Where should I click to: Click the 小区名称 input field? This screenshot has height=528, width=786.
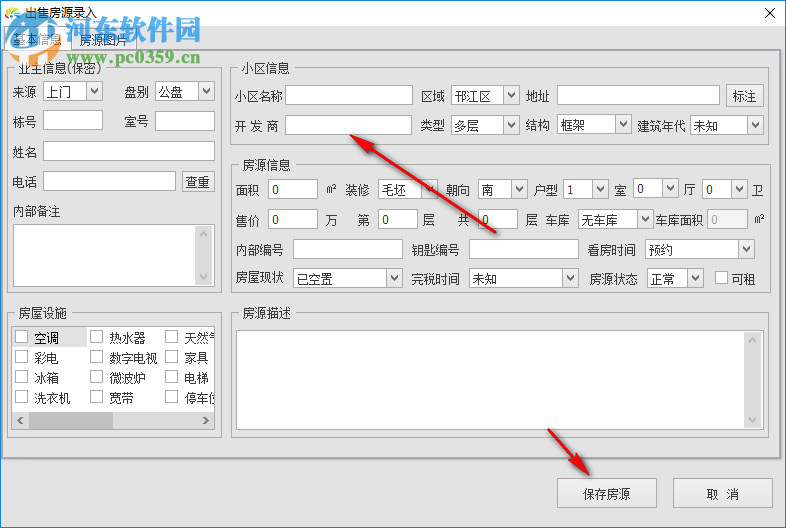pyautogui.click(x=349, y=95)
